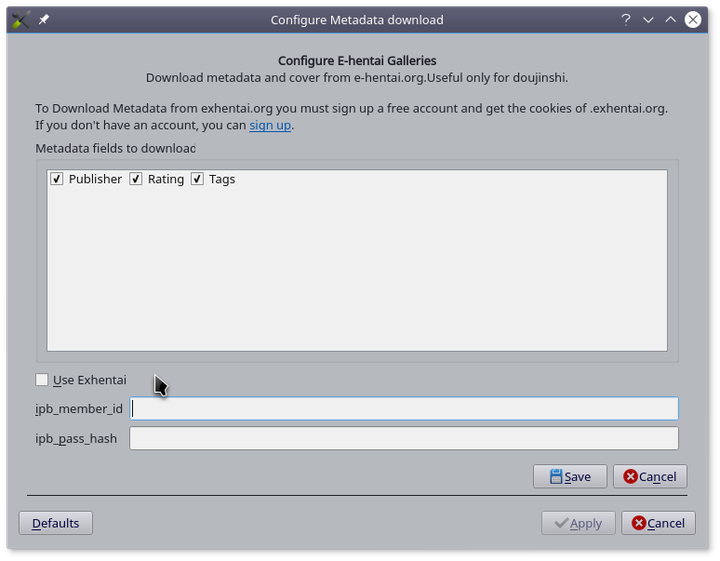Focus the ipb_member_id text field

point(404,408)
